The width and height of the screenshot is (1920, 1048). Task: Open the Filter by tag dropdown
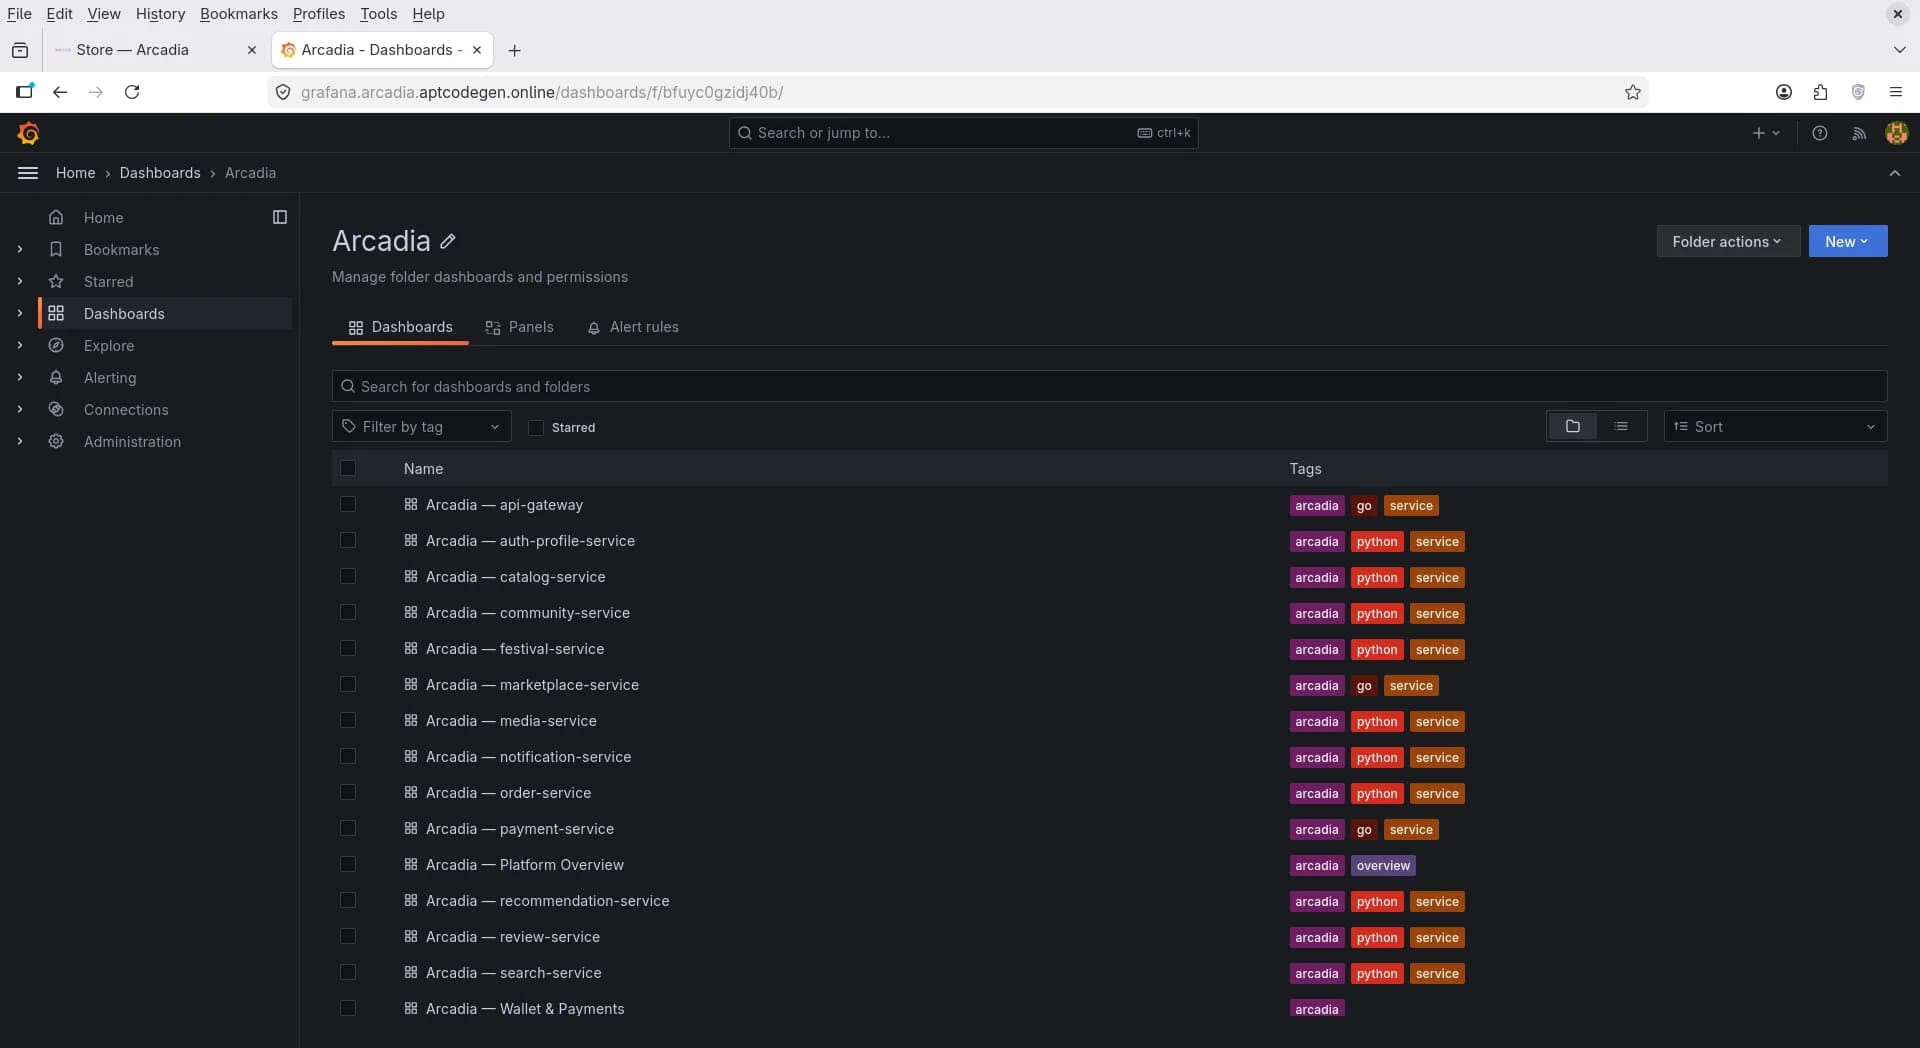[421, 427]
